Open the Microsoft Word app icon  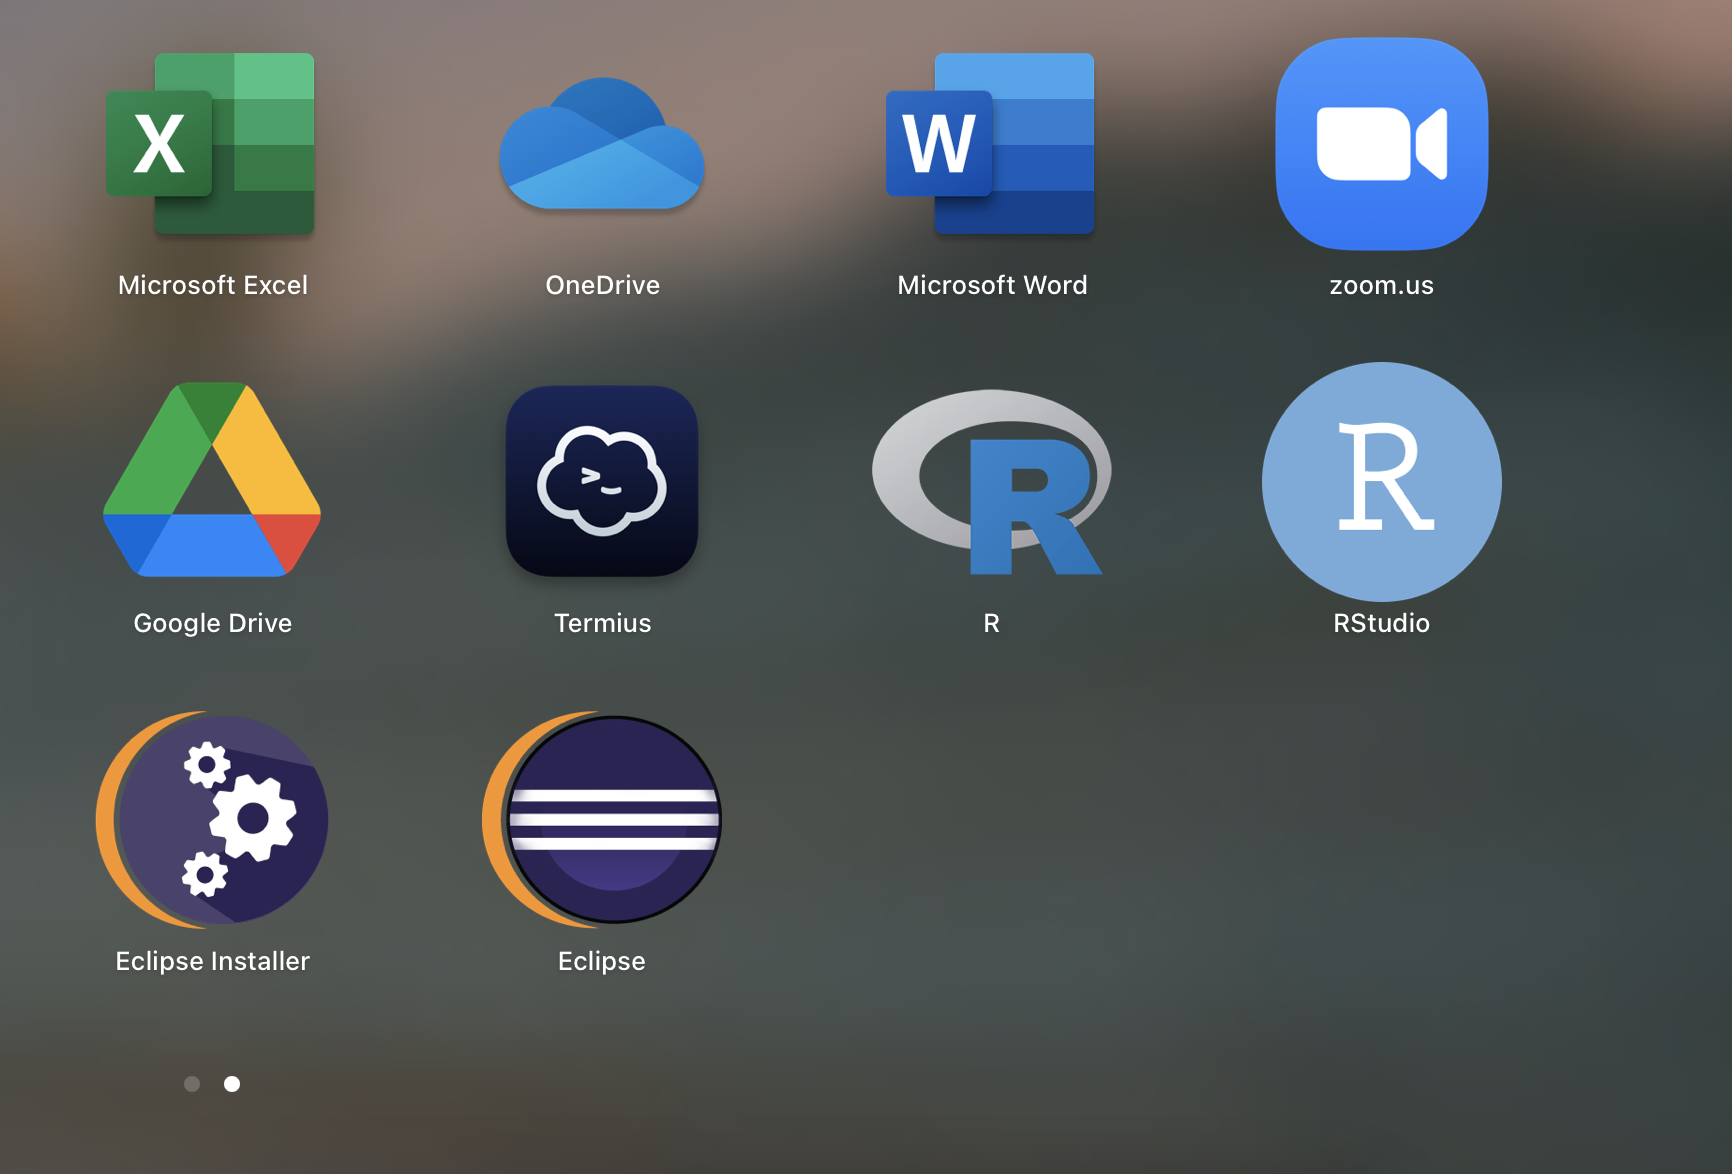click(x=991, y=144)
